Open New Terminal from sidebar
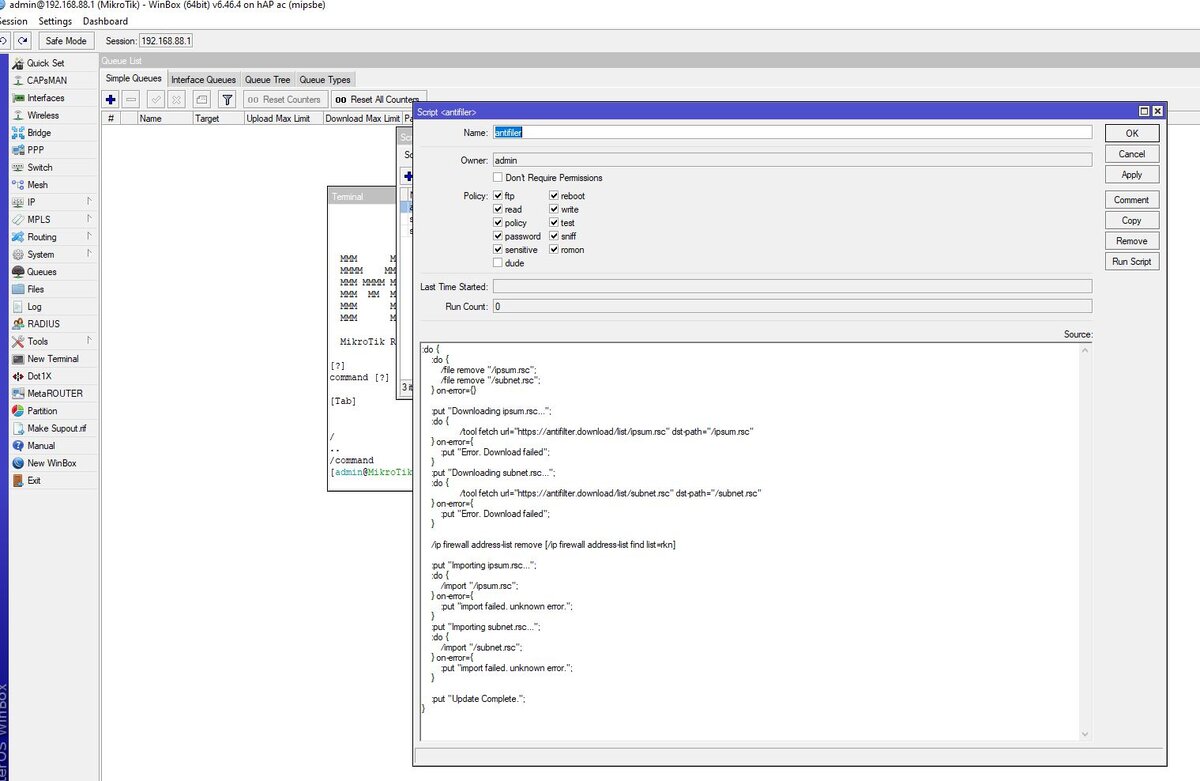 tap(53, 359)
